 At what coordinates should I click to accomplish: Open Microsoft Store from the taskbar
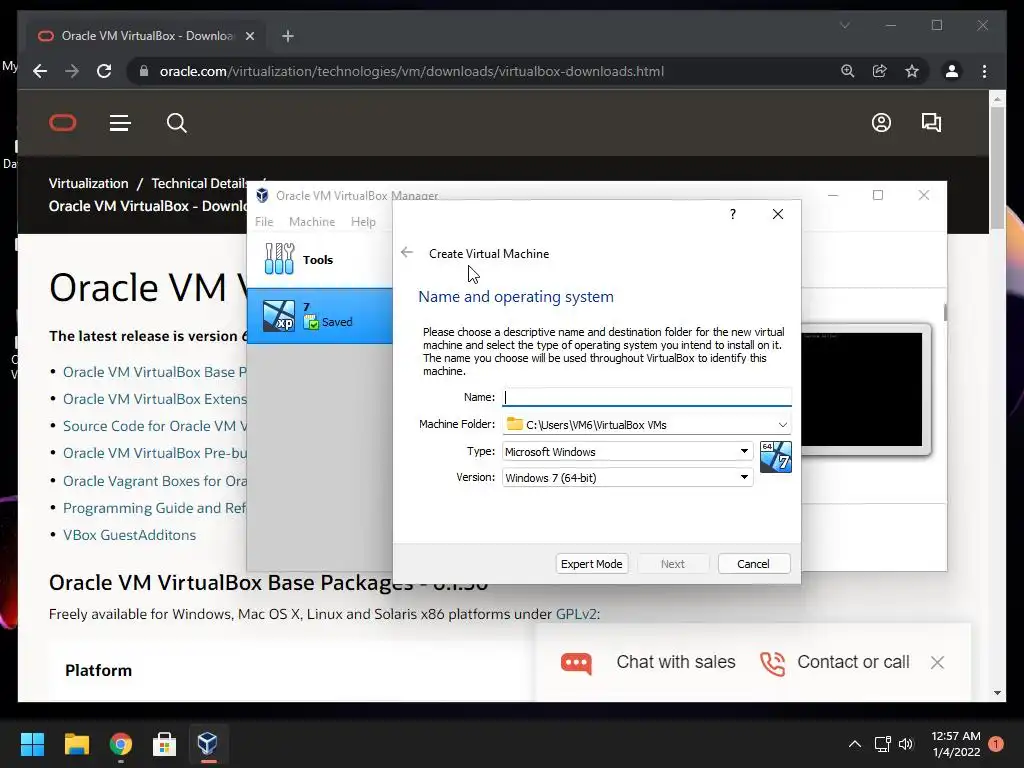tap(164, 744)
